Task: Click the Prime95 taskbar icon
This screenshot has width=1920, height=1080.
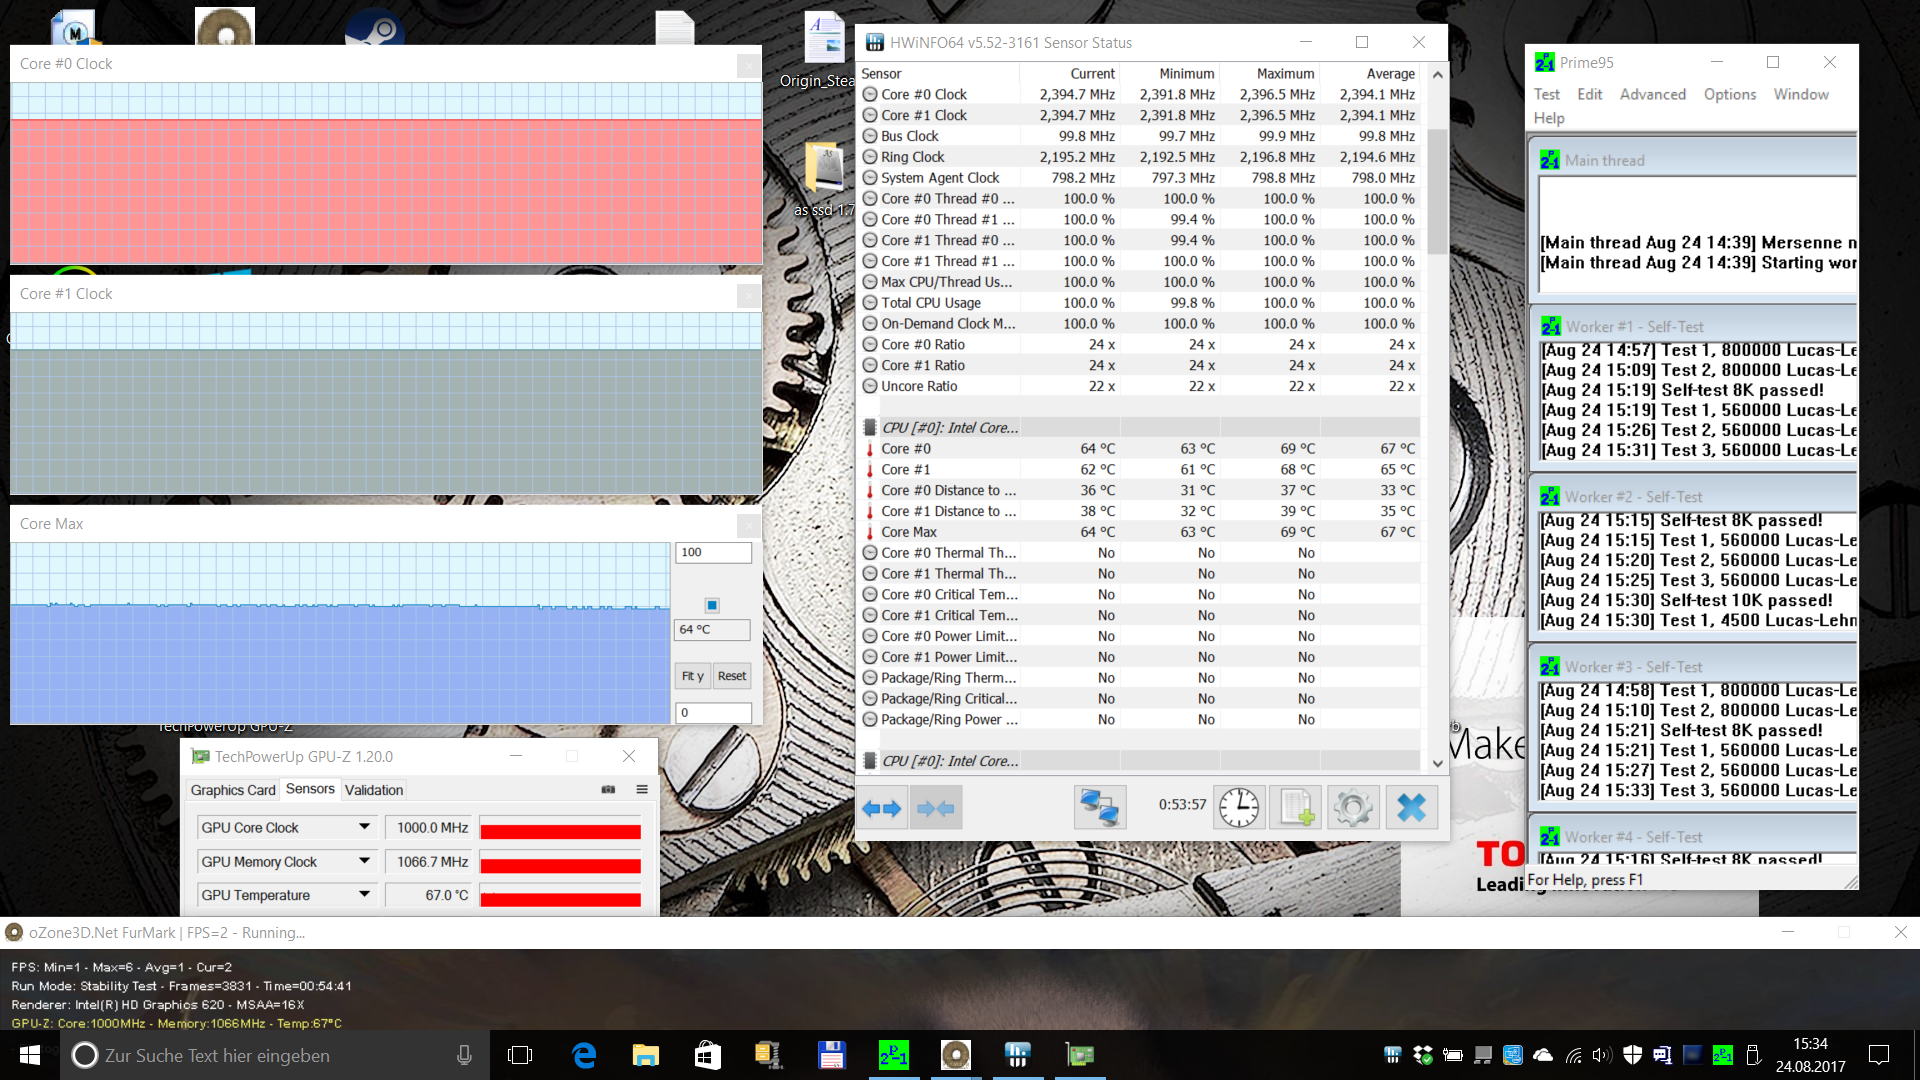Action: pos(893,1055)
